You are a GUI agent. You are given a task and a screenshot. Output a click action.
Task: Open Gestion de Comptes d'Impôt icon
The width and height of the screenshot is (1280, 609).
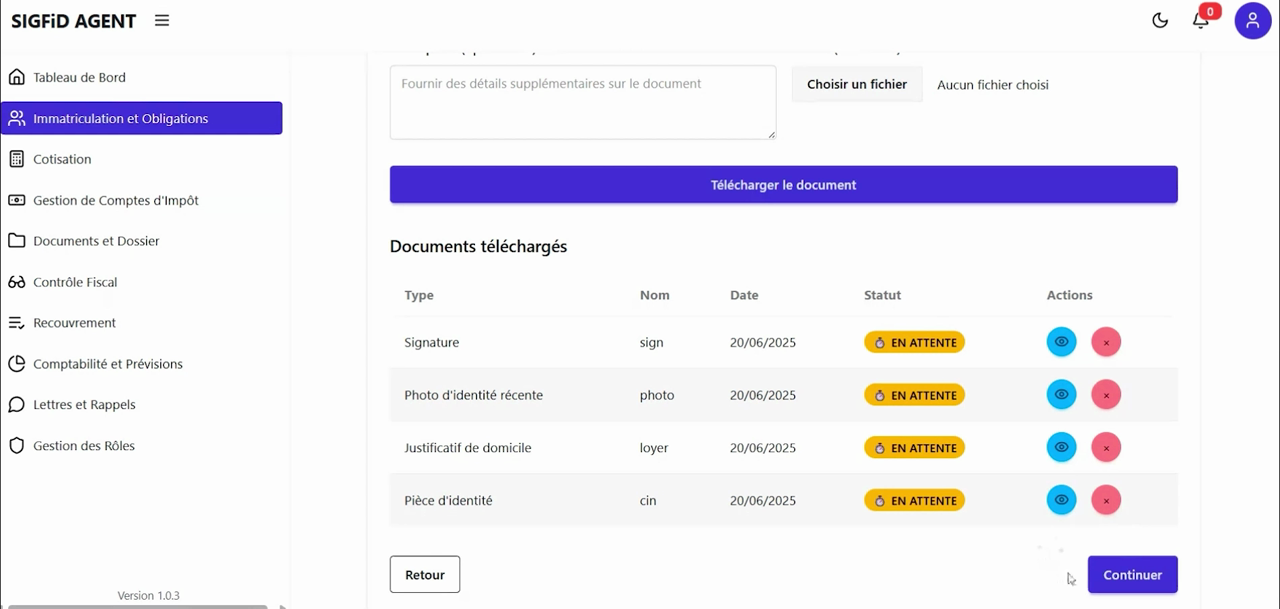(17, 200)
